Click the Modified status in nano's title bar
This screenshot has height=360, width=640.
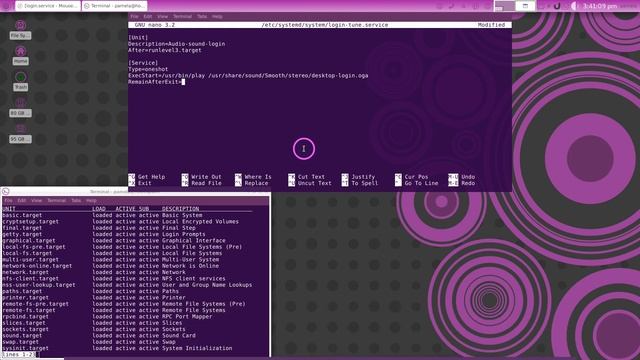(491, 25)
